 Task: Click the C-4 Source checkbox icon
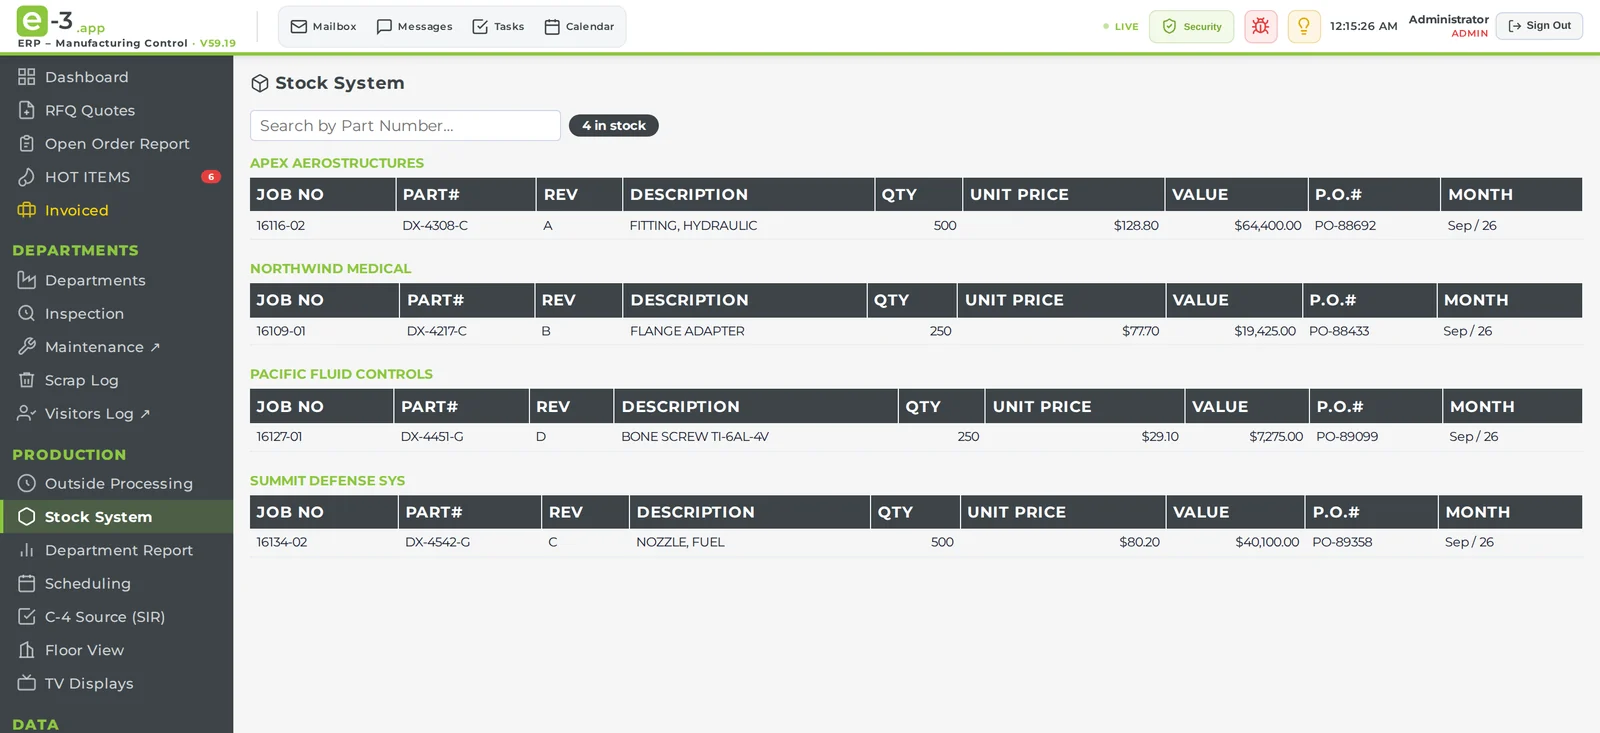[27, 616]
